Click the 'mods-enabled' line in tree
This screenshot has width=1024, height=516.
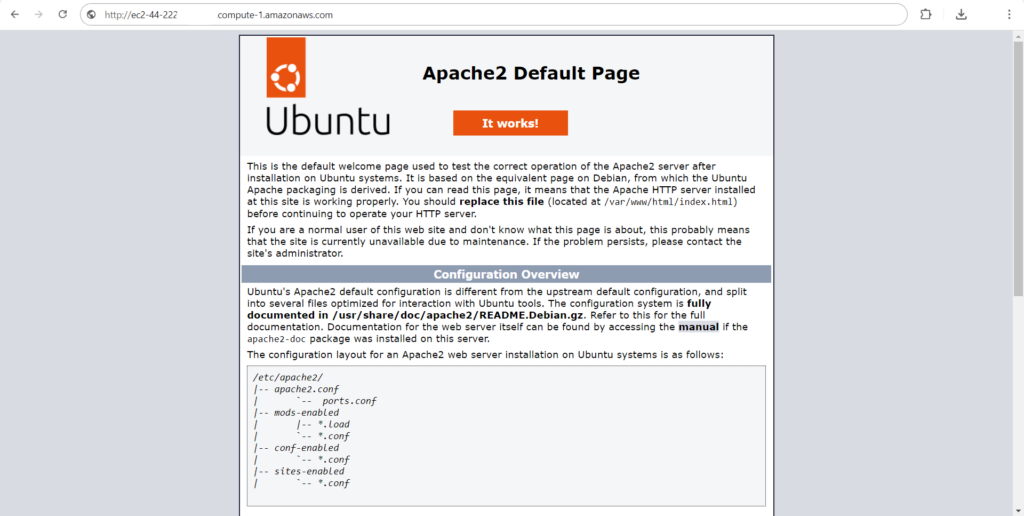point(307,413)
